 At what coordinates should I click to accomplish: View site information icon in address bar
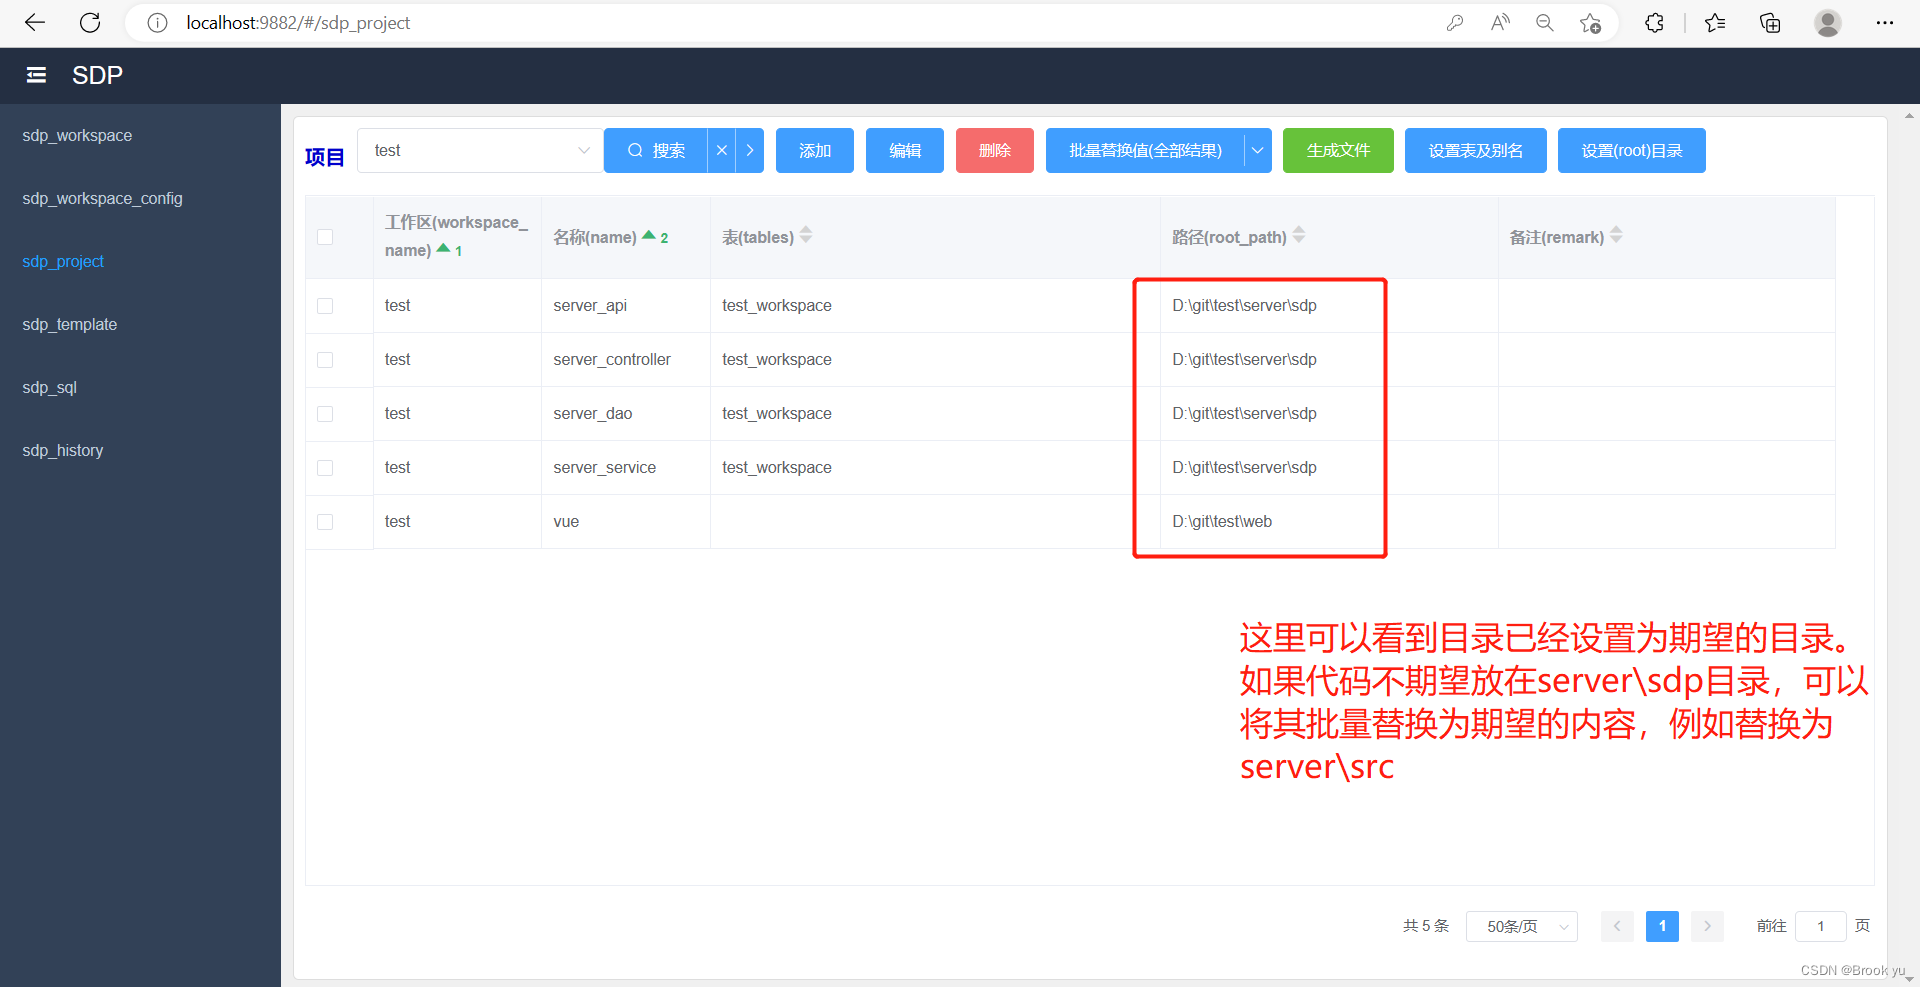coord(157,23)
